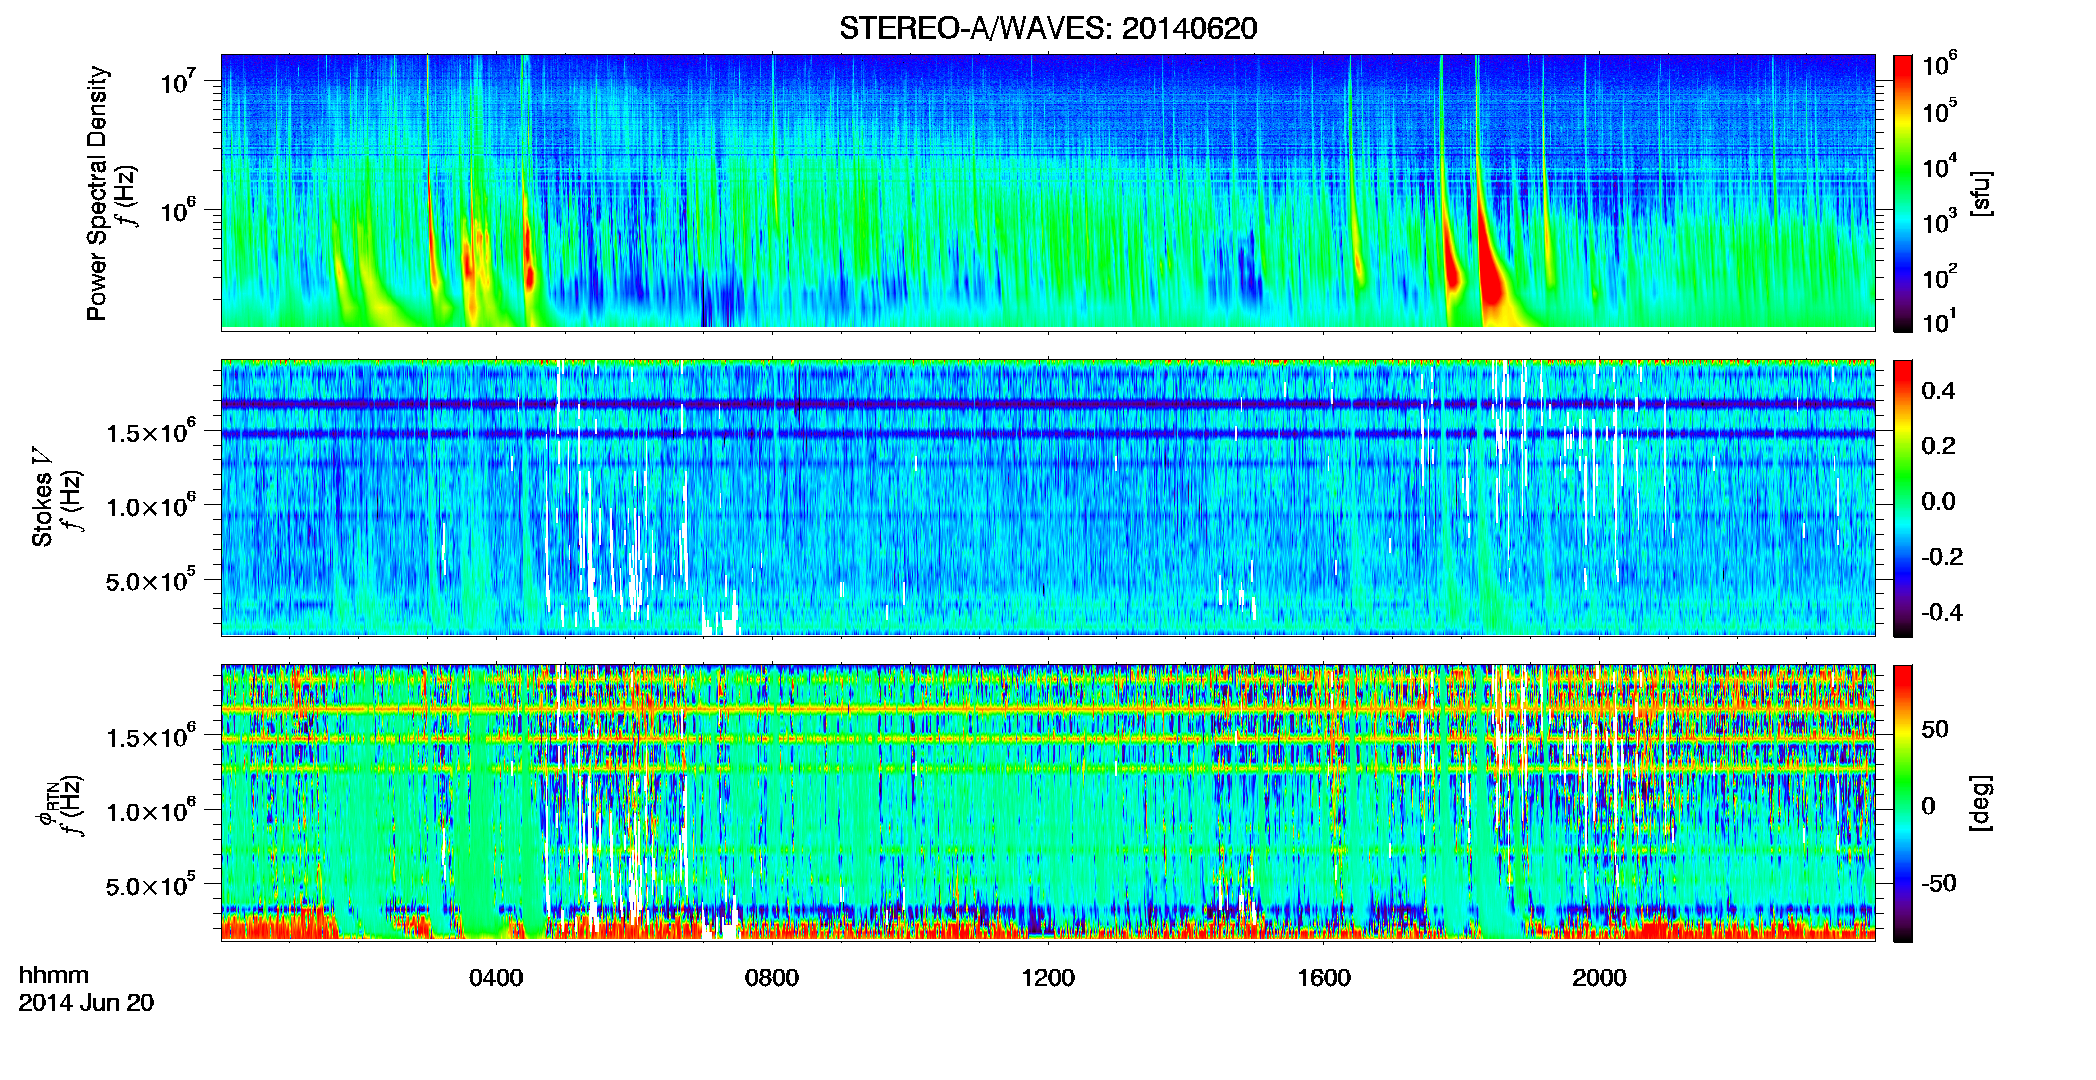Click the -0.4 label on Stokes colorbar
Image resolution: width=2096 pixels, height=1080 pixels.
[1942, 613]
